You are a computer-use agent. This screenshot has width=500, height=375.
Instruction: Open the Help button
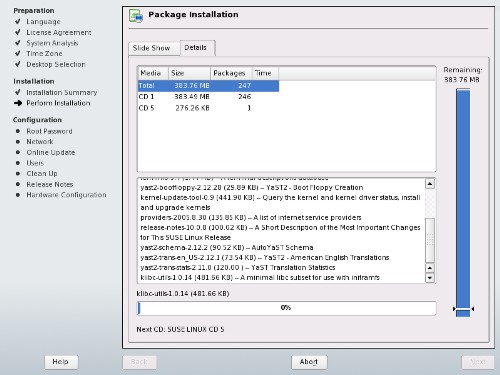(61, 362)
